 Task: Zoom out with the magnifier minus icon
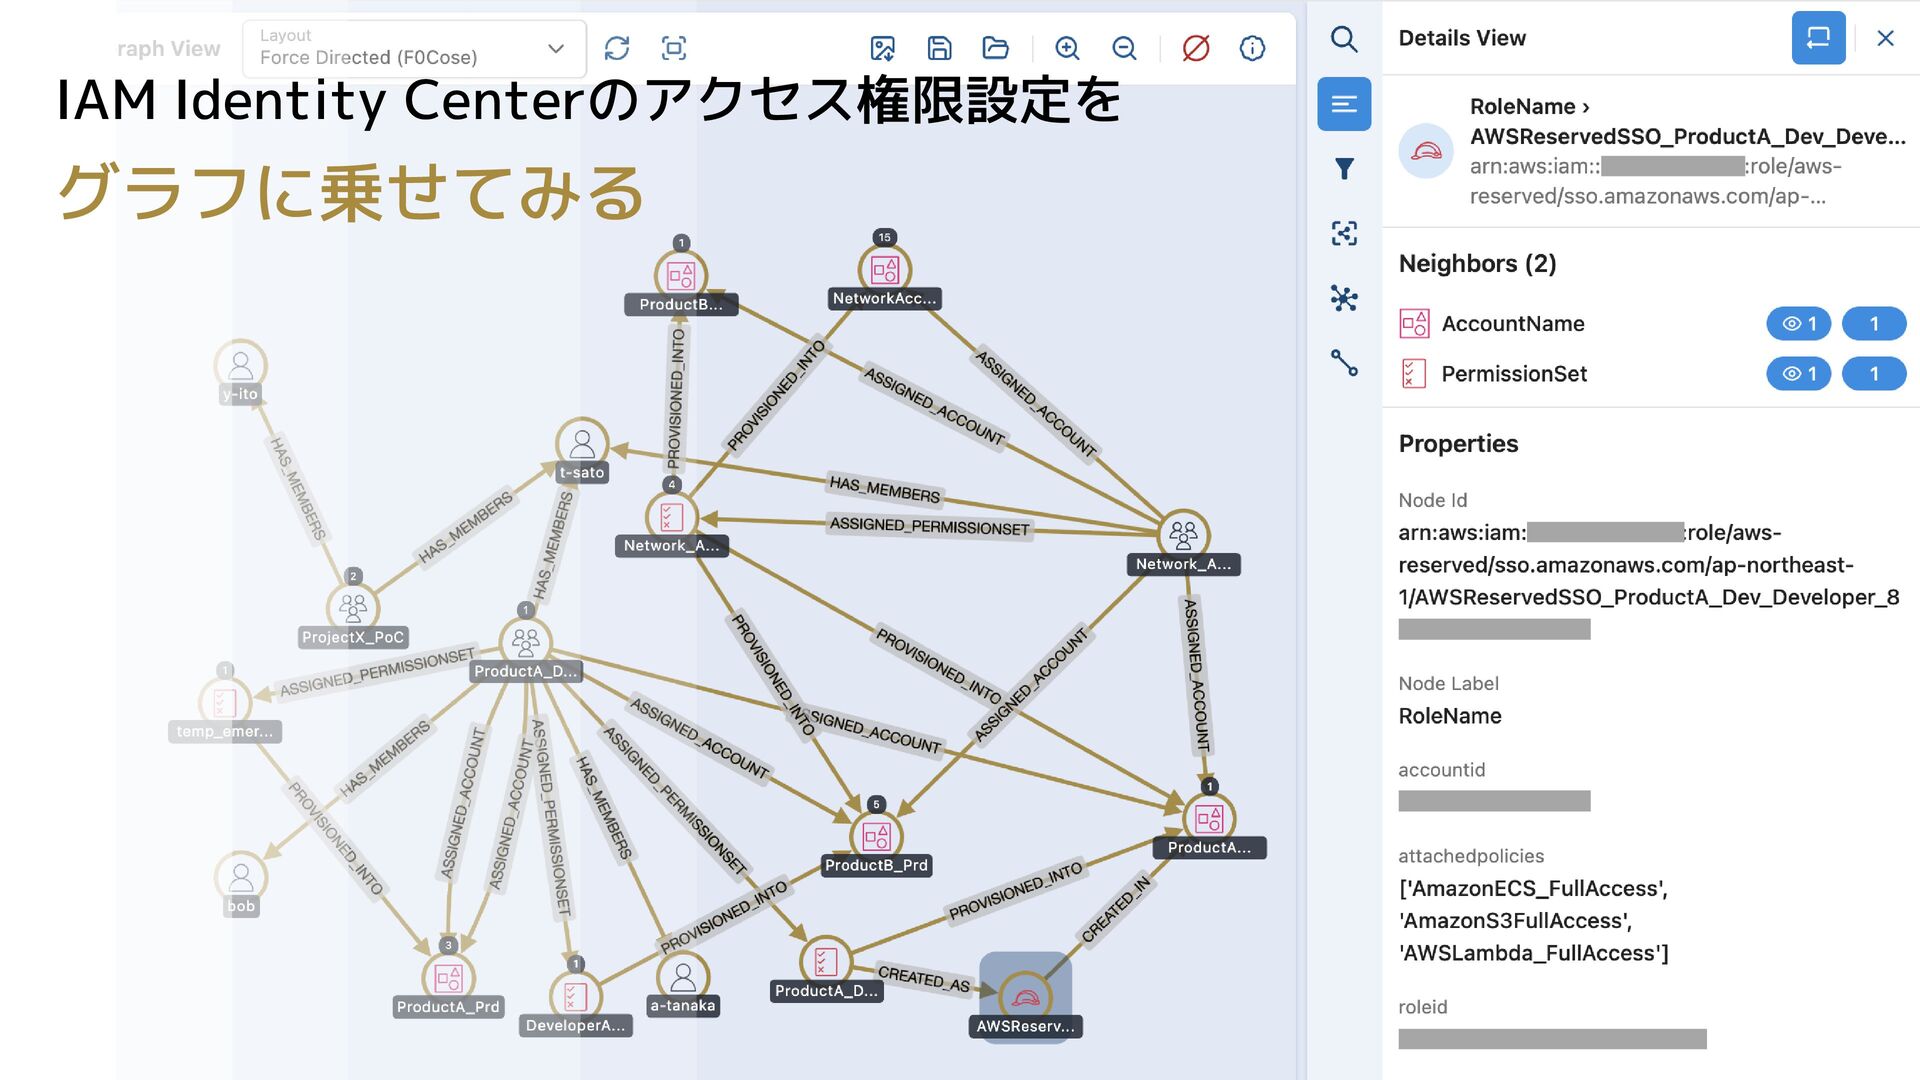[x=1124, y=48]
